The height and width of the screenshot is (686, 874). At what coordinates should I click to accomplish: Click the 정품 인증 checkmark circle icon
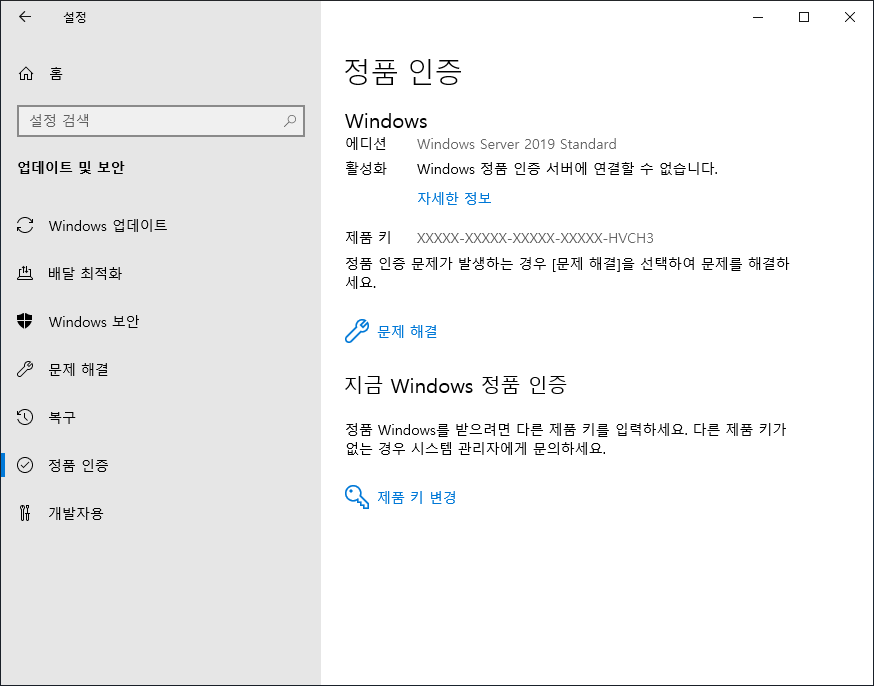coord(25,465)
